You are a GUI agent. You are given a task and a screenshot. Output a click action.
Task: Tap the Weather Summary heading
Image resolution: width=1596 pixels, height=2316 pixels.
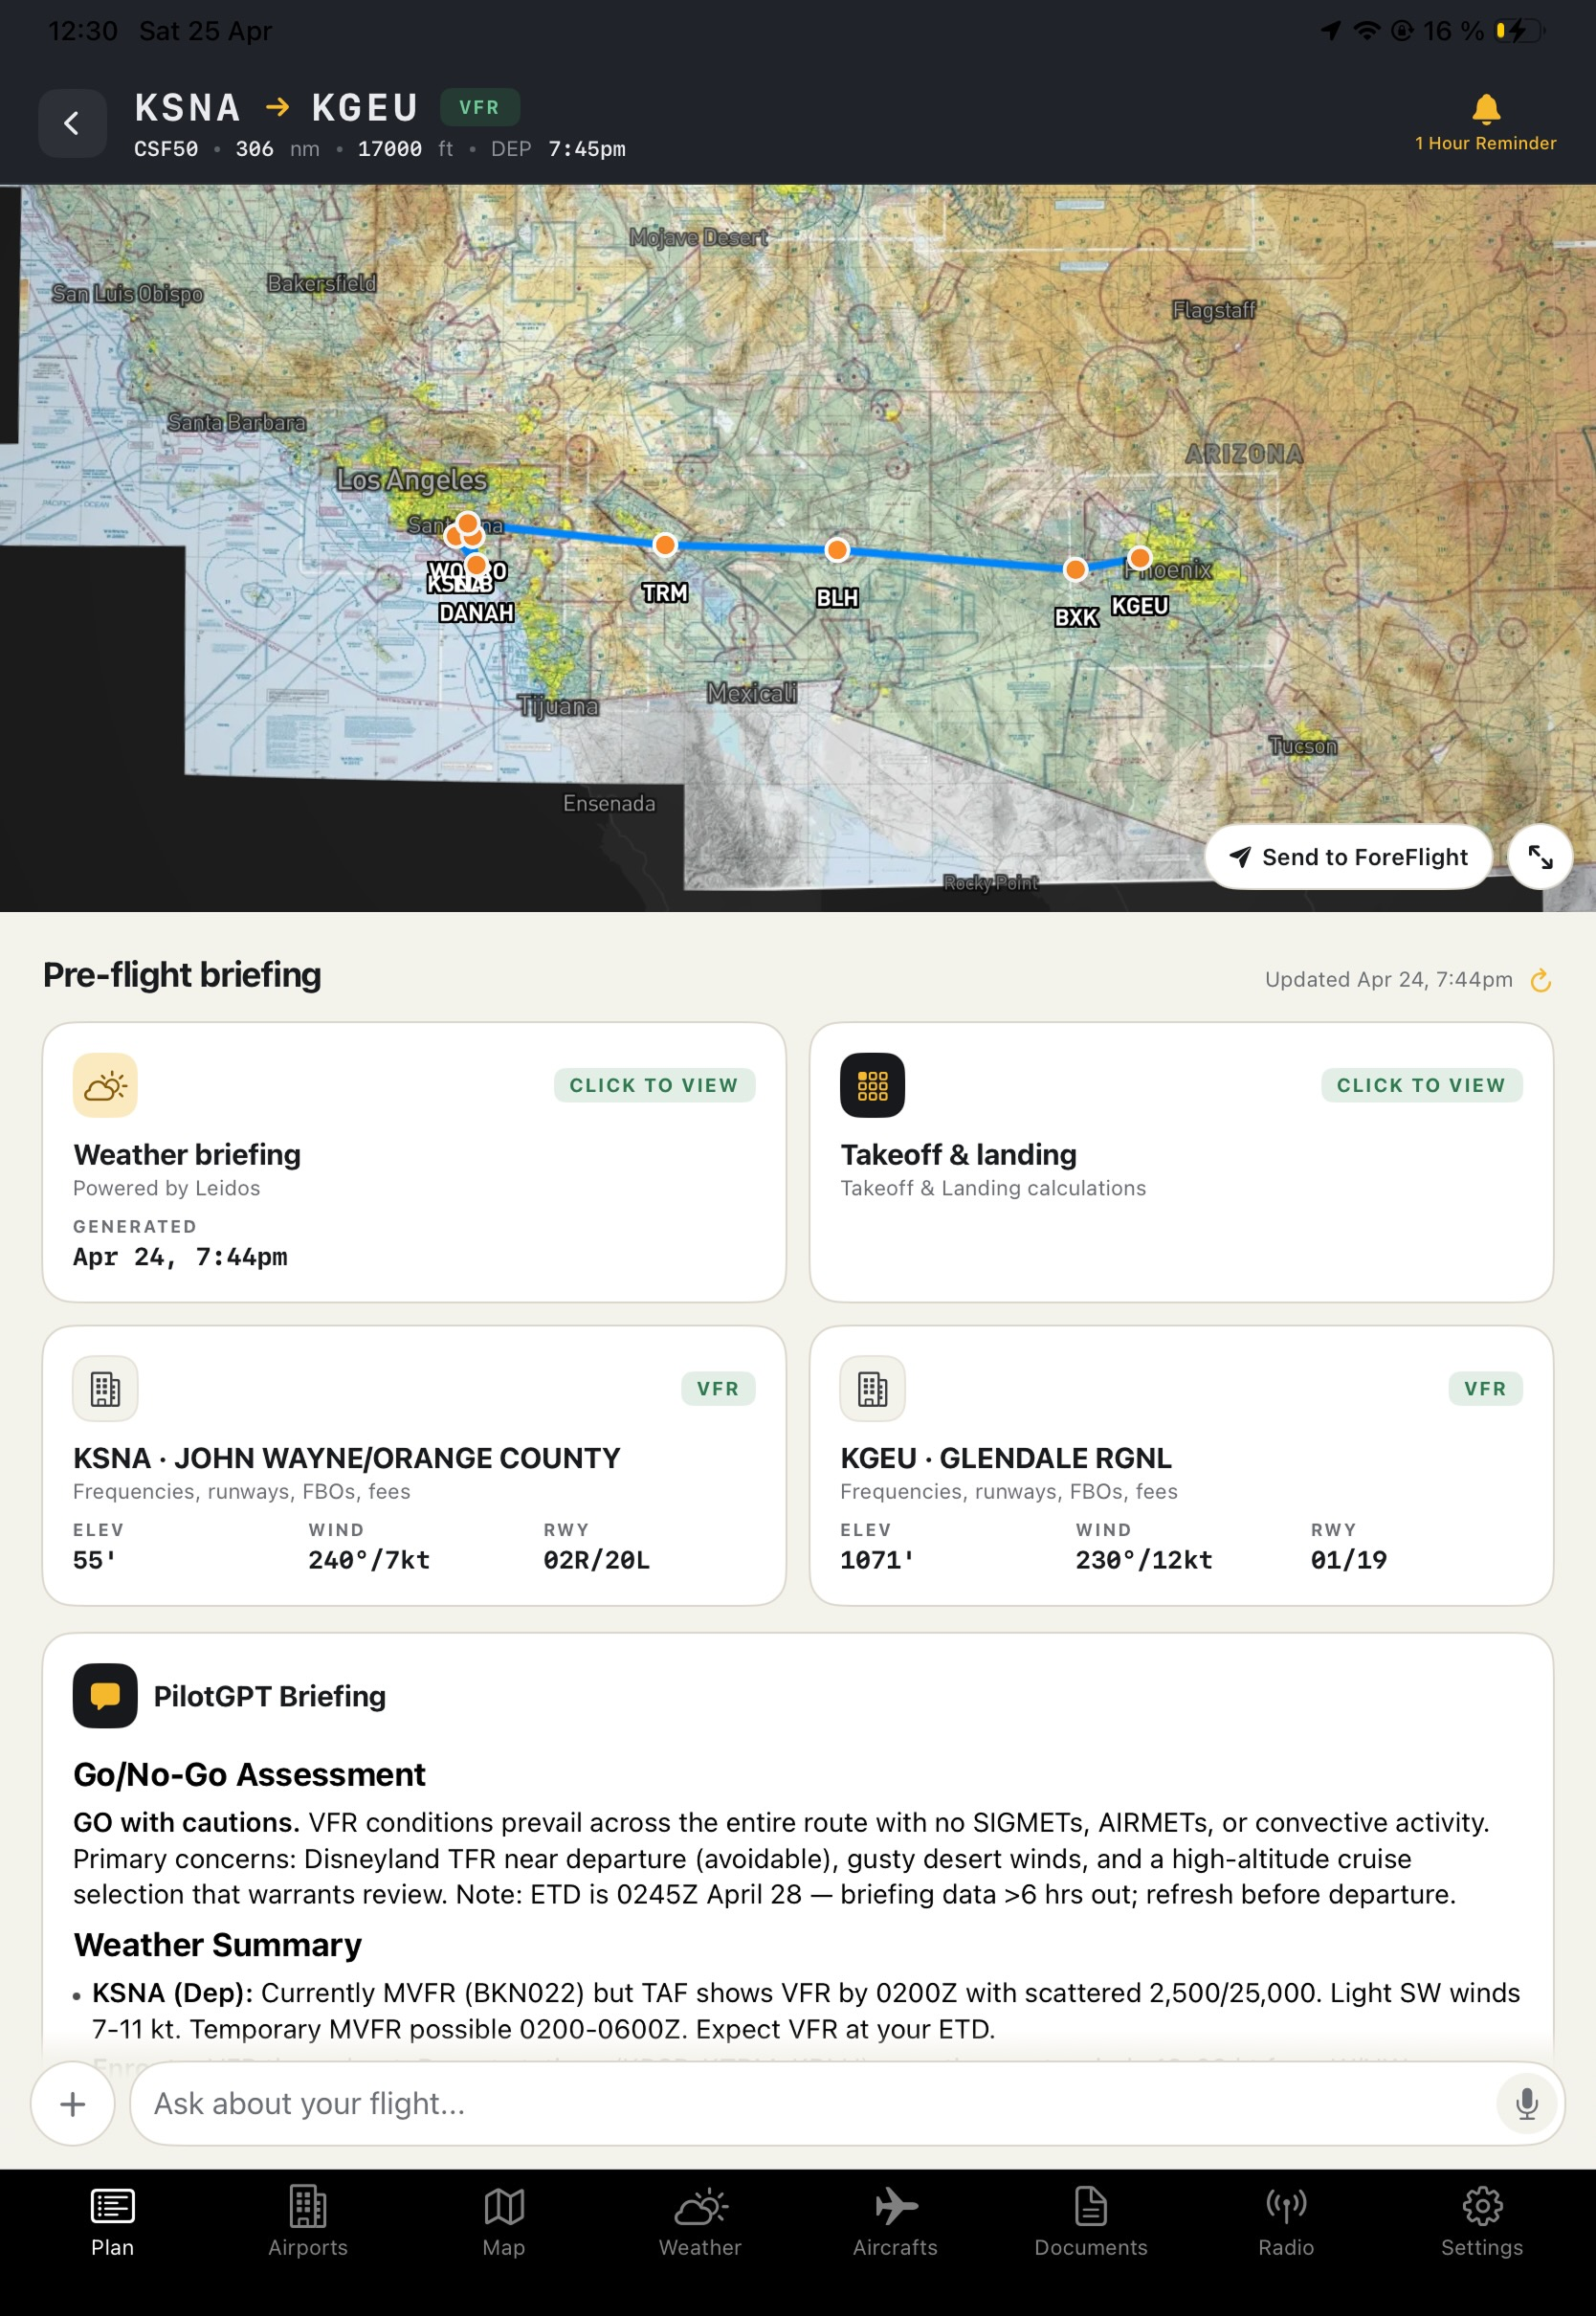click(x=217, y=1944)
